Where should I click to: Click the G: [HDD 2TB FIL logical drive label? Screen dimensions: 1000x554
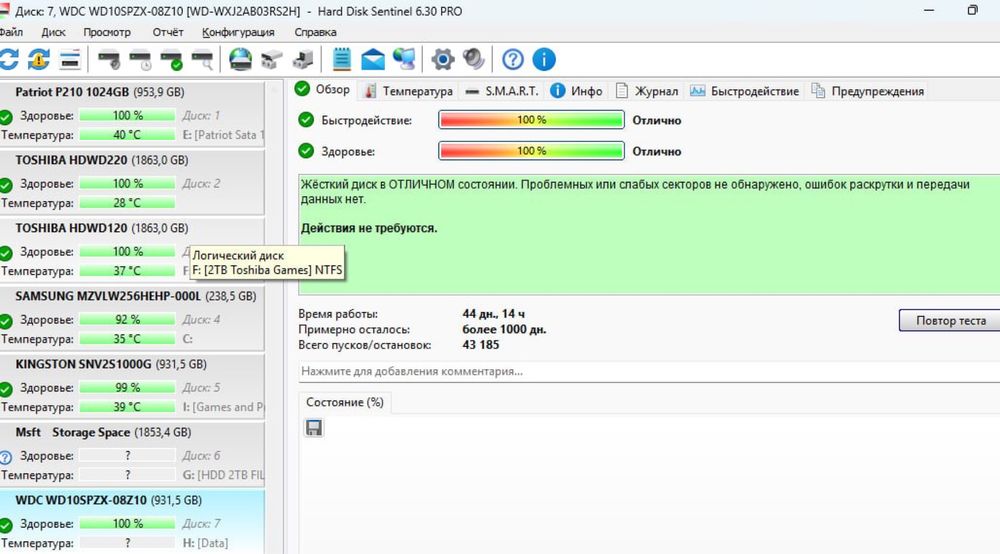click(x=223, y=475)
